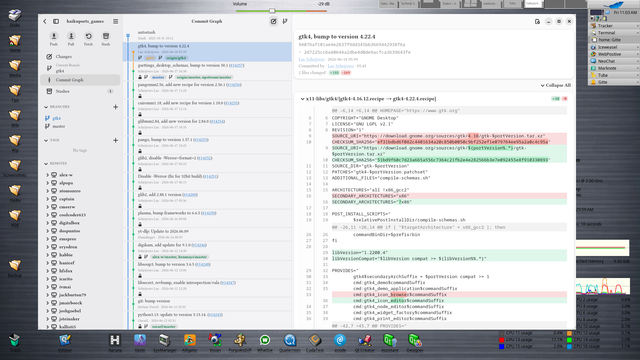Open pull request link #14247
The height and width of the screenshot is (360, 640).
click(x=228, y=282)
